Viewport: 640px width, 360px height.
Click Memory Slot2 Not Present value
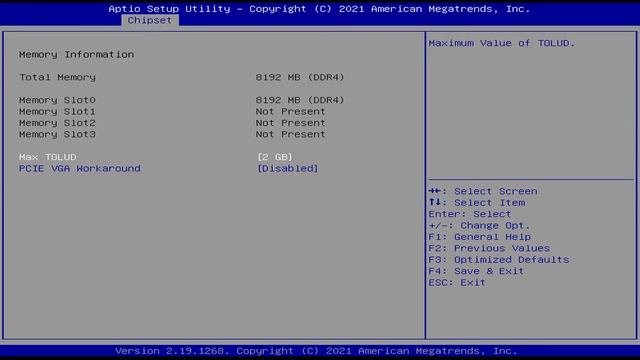point(291,123)
